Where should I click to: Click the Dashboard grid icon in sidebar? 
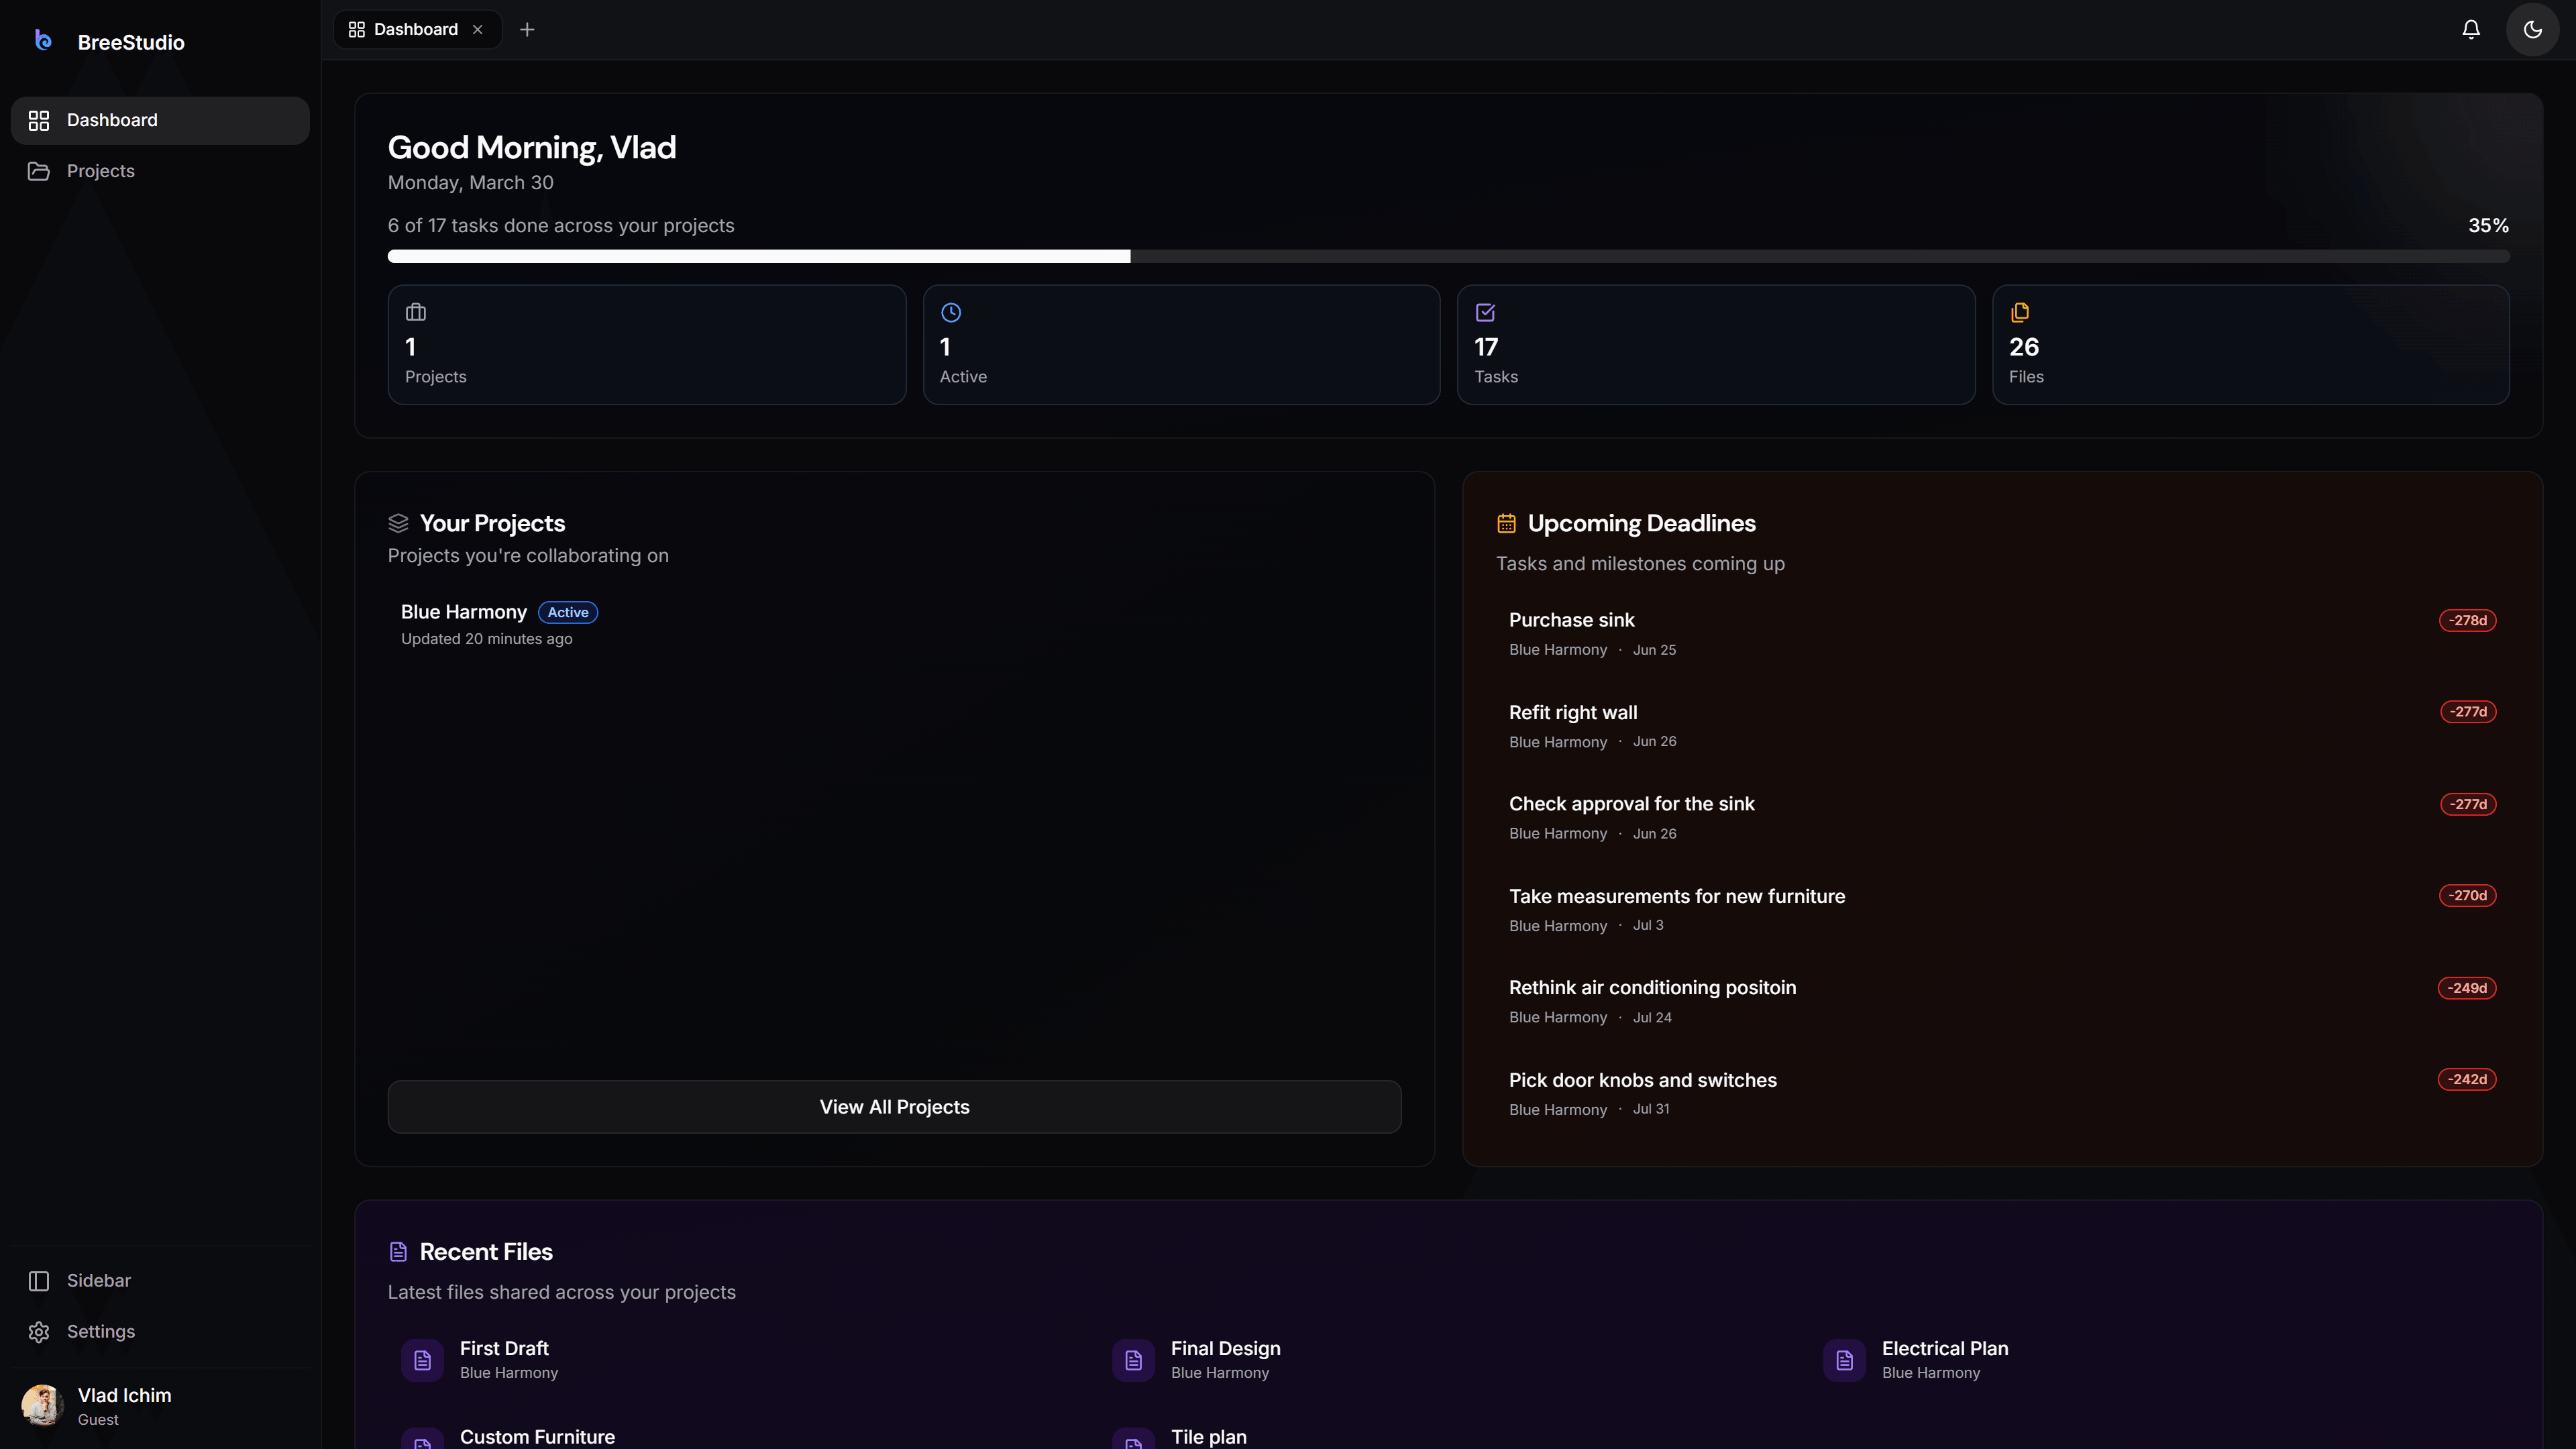pos(39,120)
